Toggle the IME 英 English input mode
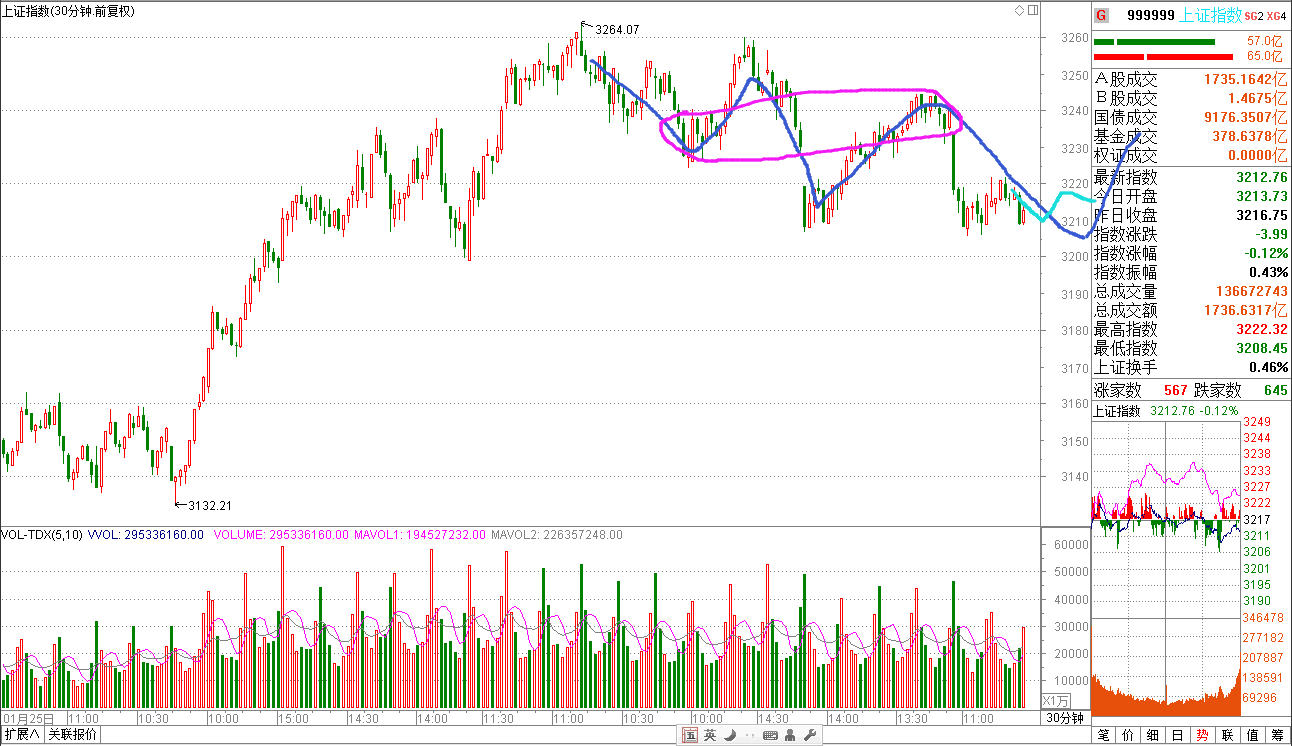Image resolution: width=1292 pixels, height=746 pixels. tap(709, 736)
